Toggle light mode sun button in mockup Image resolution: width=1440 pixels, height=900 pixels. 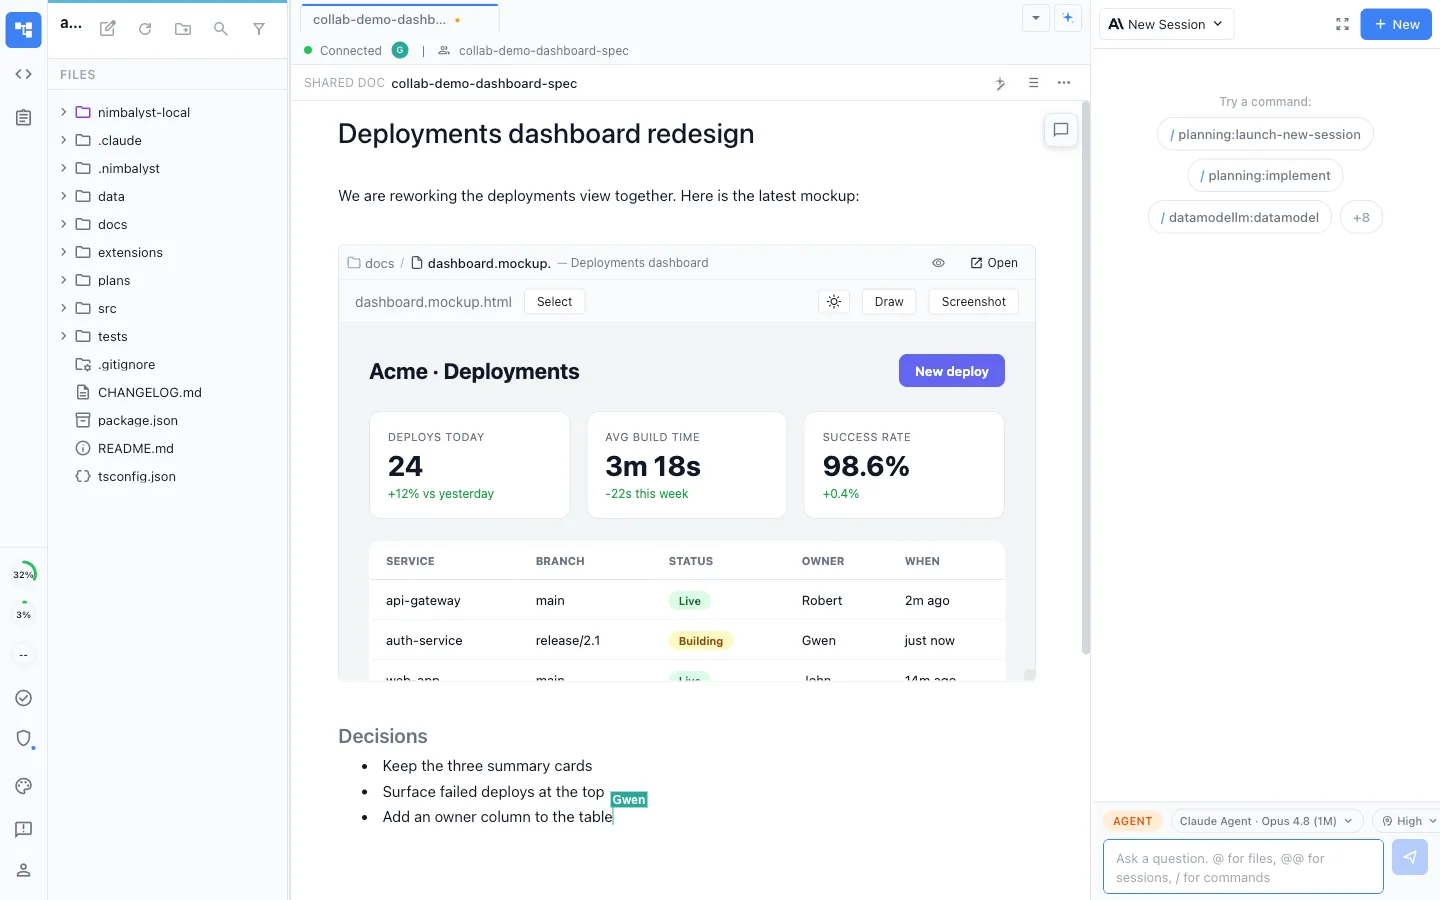834,302
